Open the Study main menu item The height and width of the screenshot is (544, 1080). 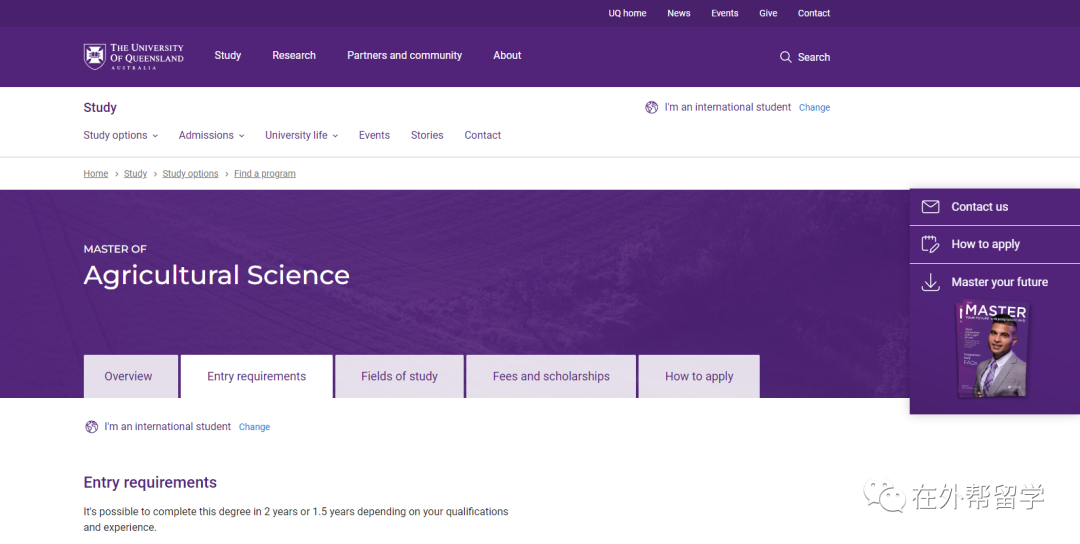tap(227, 56)
